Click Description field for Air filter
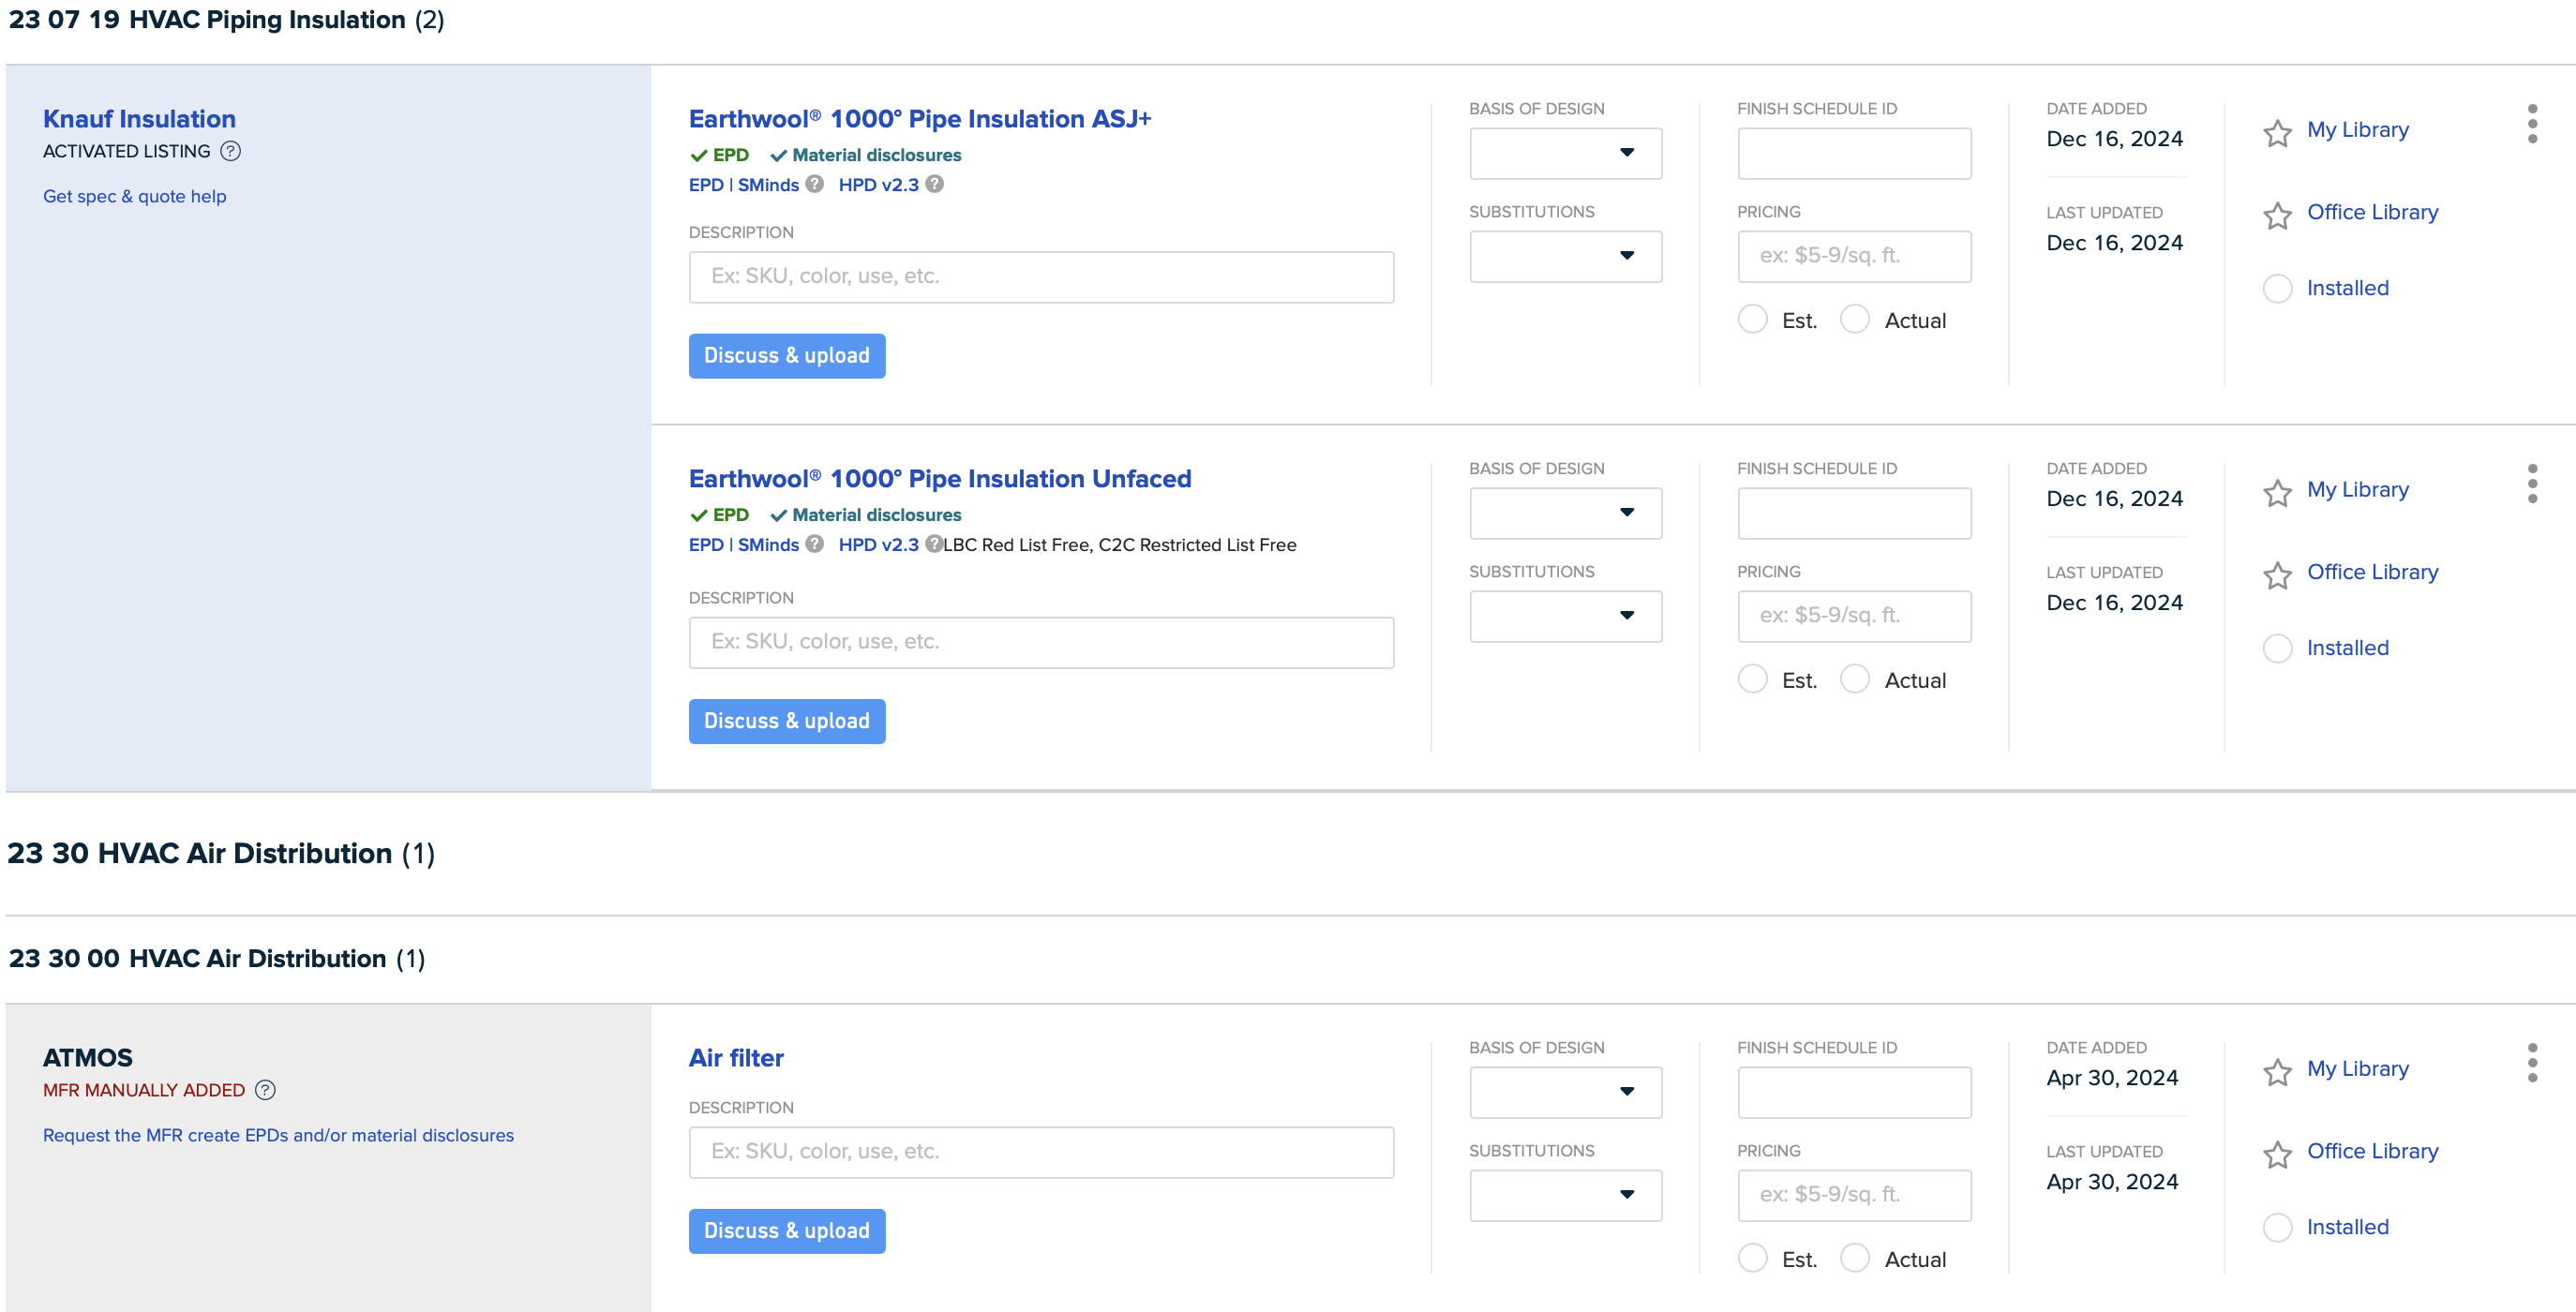This screenshot has height=1312, width=2576. click(x=1041, y=1152)
